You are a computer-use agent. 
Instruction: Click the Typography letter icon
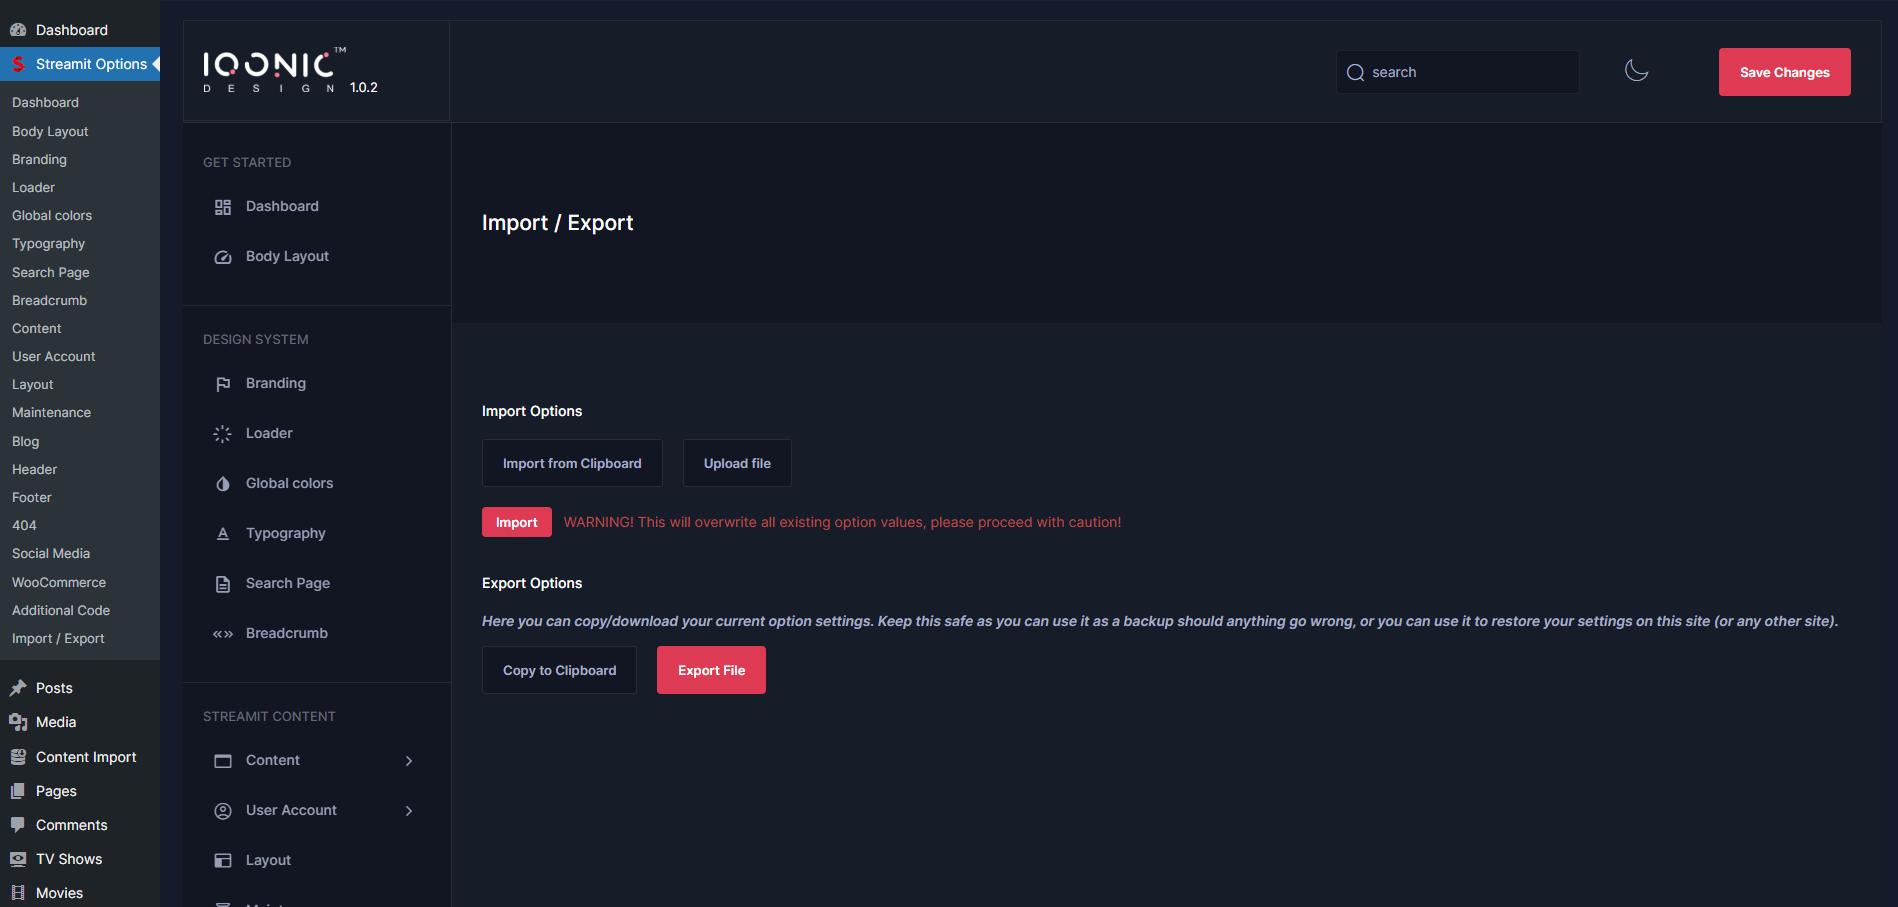click(223, 534)
